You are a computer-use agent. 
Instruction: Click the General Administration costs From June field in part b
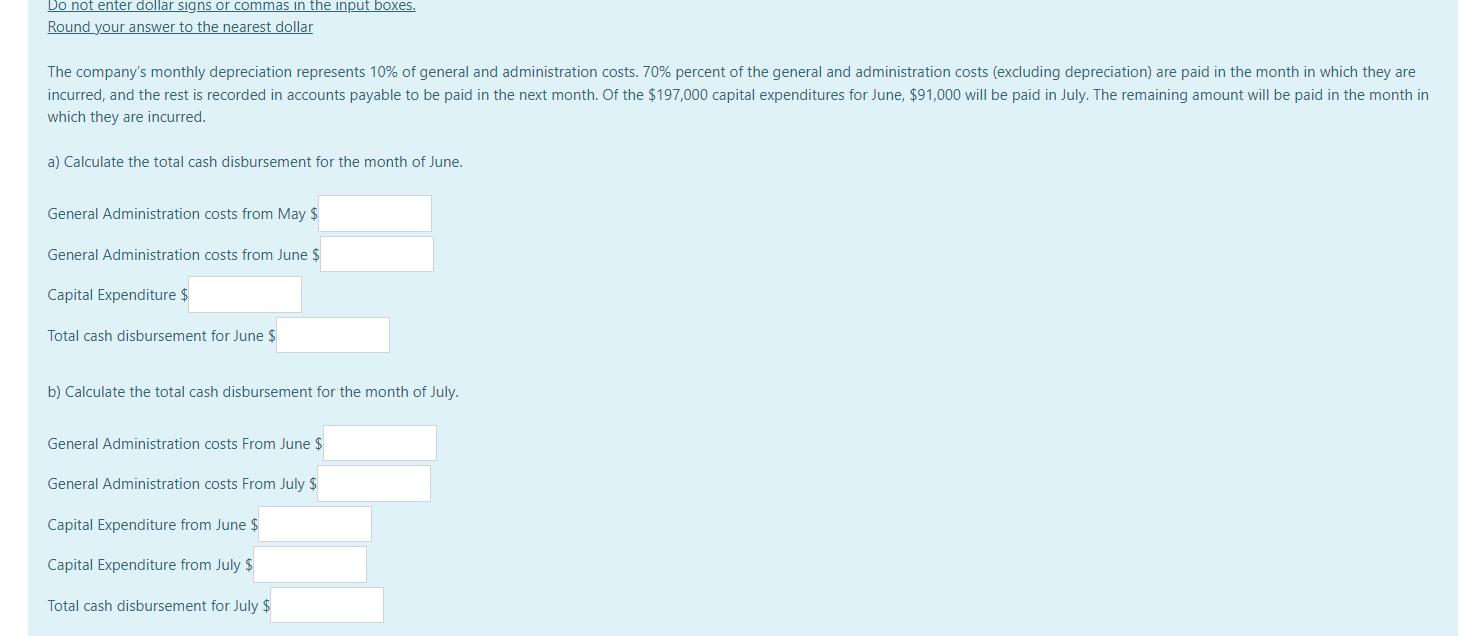[379, 442]
